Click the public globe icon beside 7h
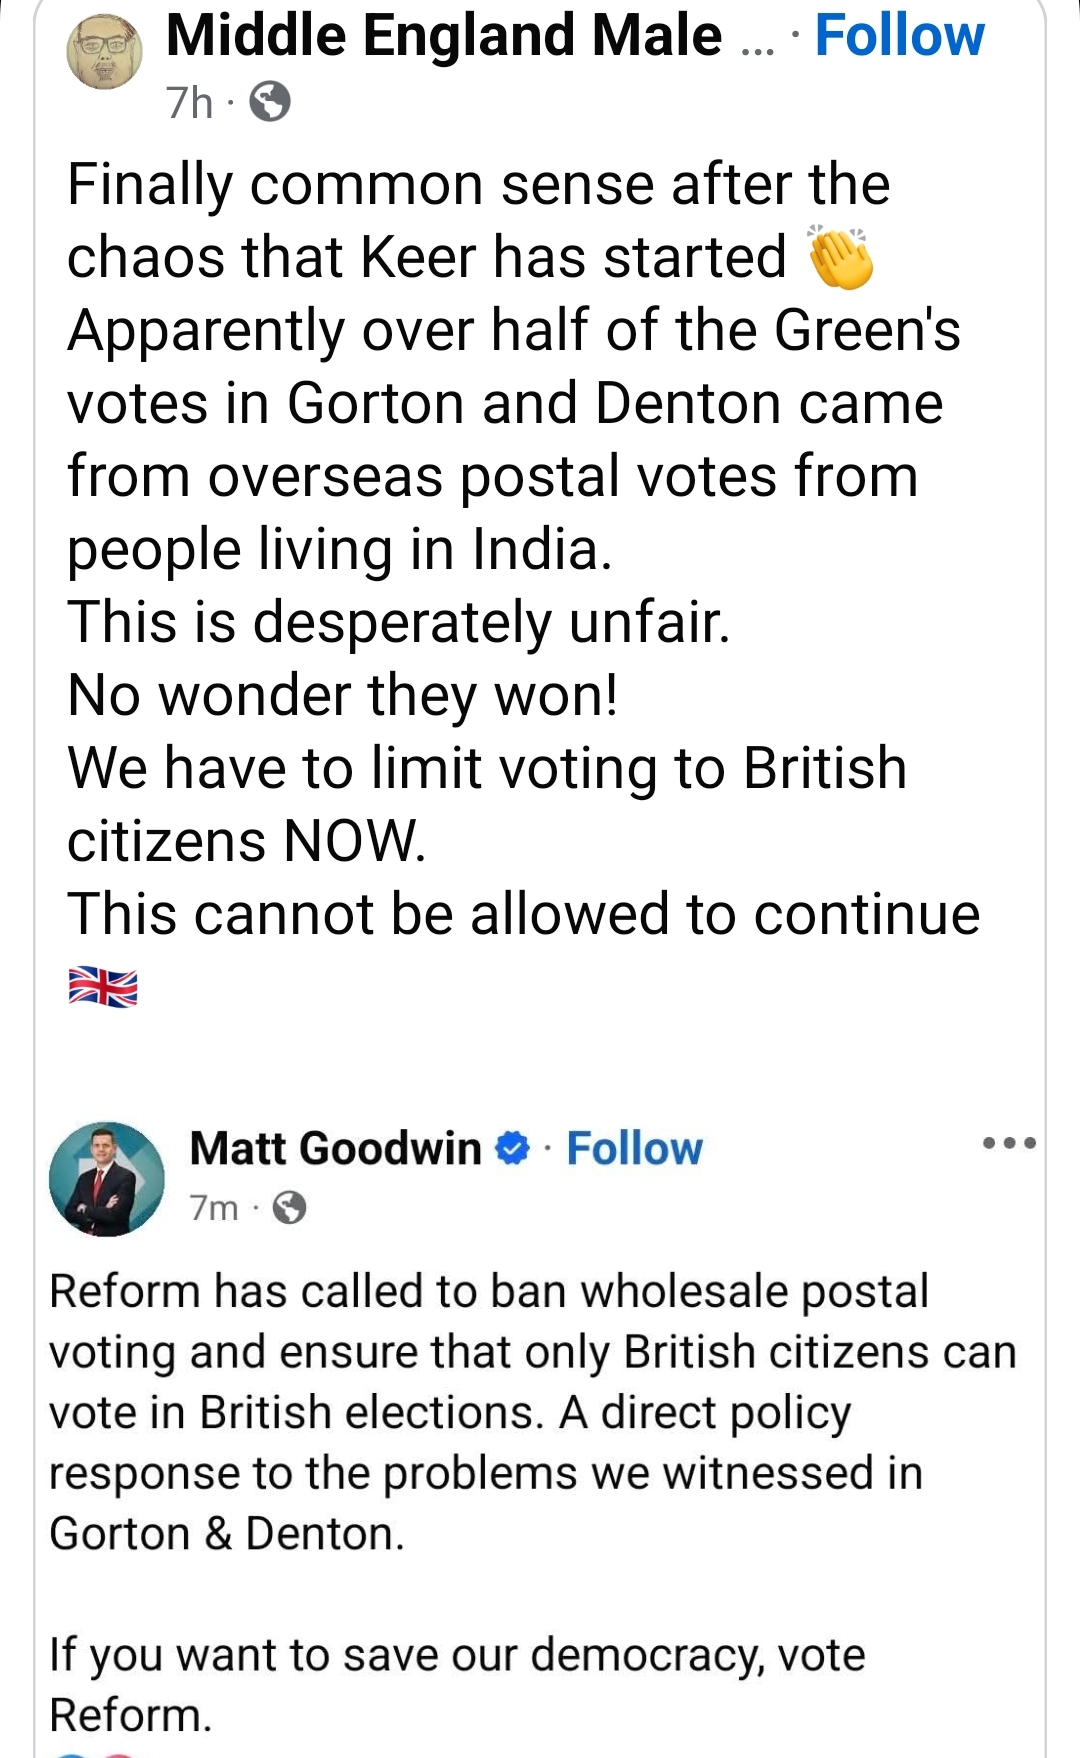This screenshot has width=1080, height=1758. click(x=269, y=102)
